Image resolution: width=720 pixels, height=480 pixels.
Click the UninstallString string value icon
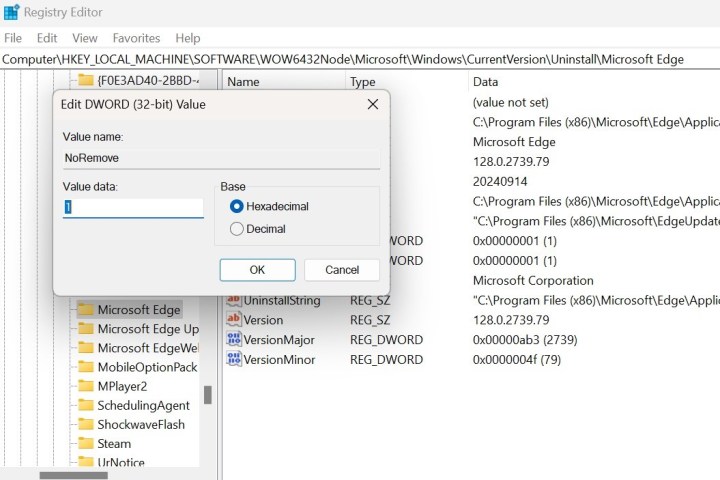[x=234, y=300]
